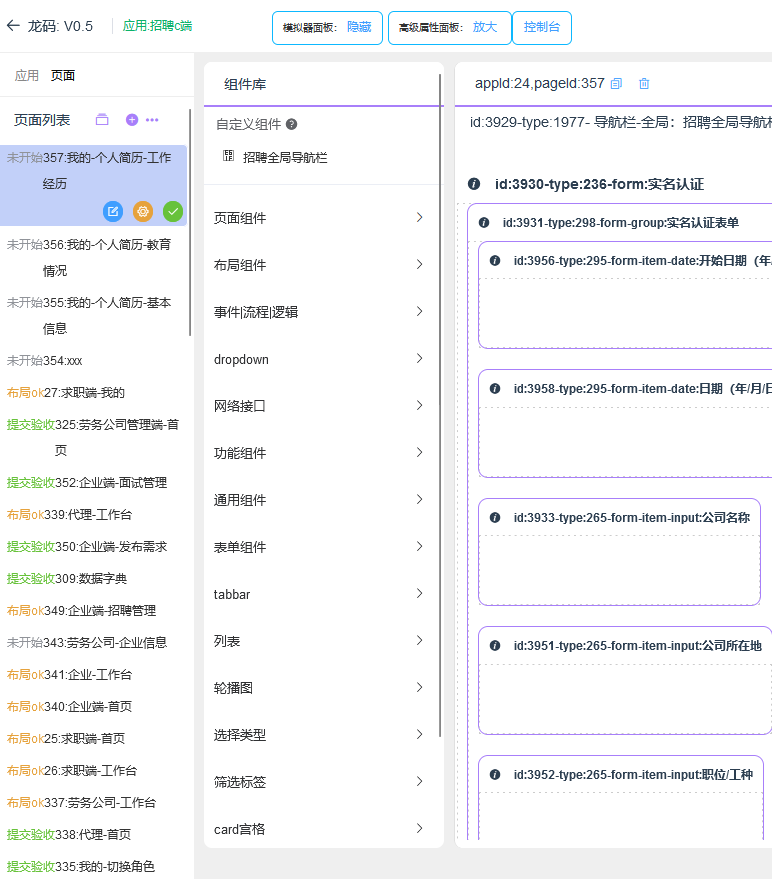Image resolution: width=772 pixels, height=881 pixels.
Task: Click the trash delete icon beside pageId:357
Action: [x=644, y=84]
